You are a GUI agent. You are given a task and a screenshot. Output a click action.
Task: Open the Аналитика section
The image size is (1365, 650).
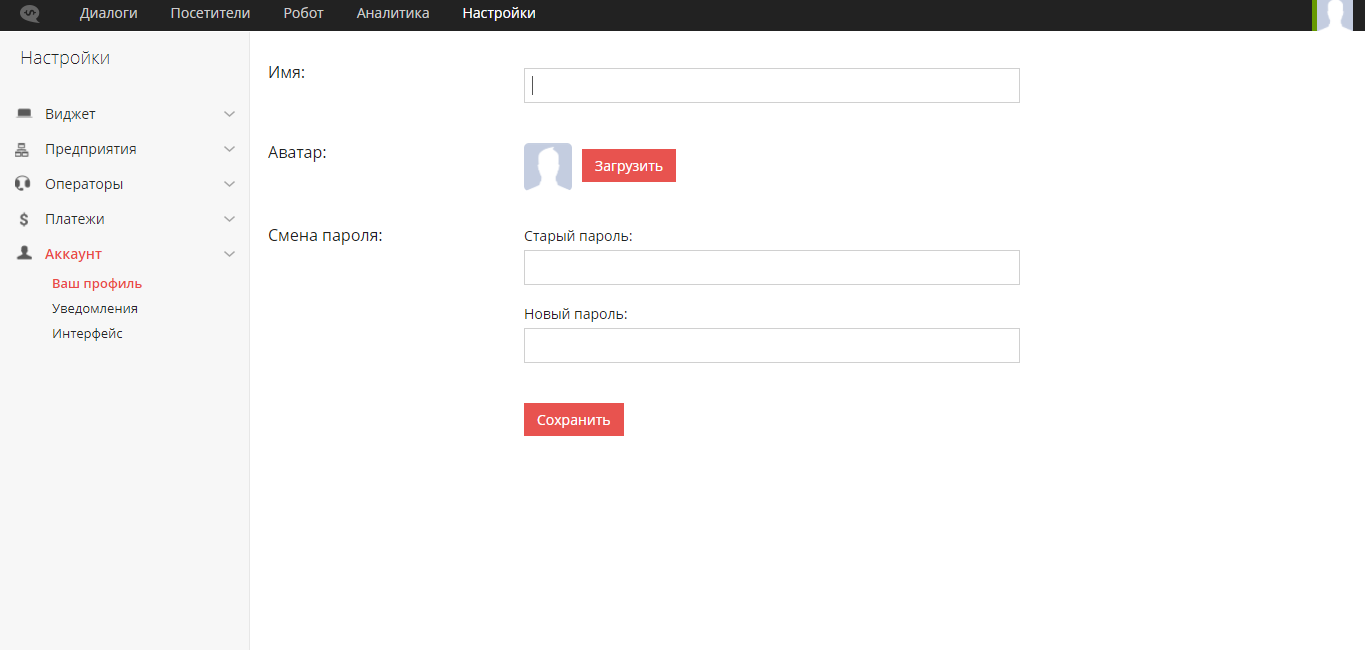pos(392,13)
